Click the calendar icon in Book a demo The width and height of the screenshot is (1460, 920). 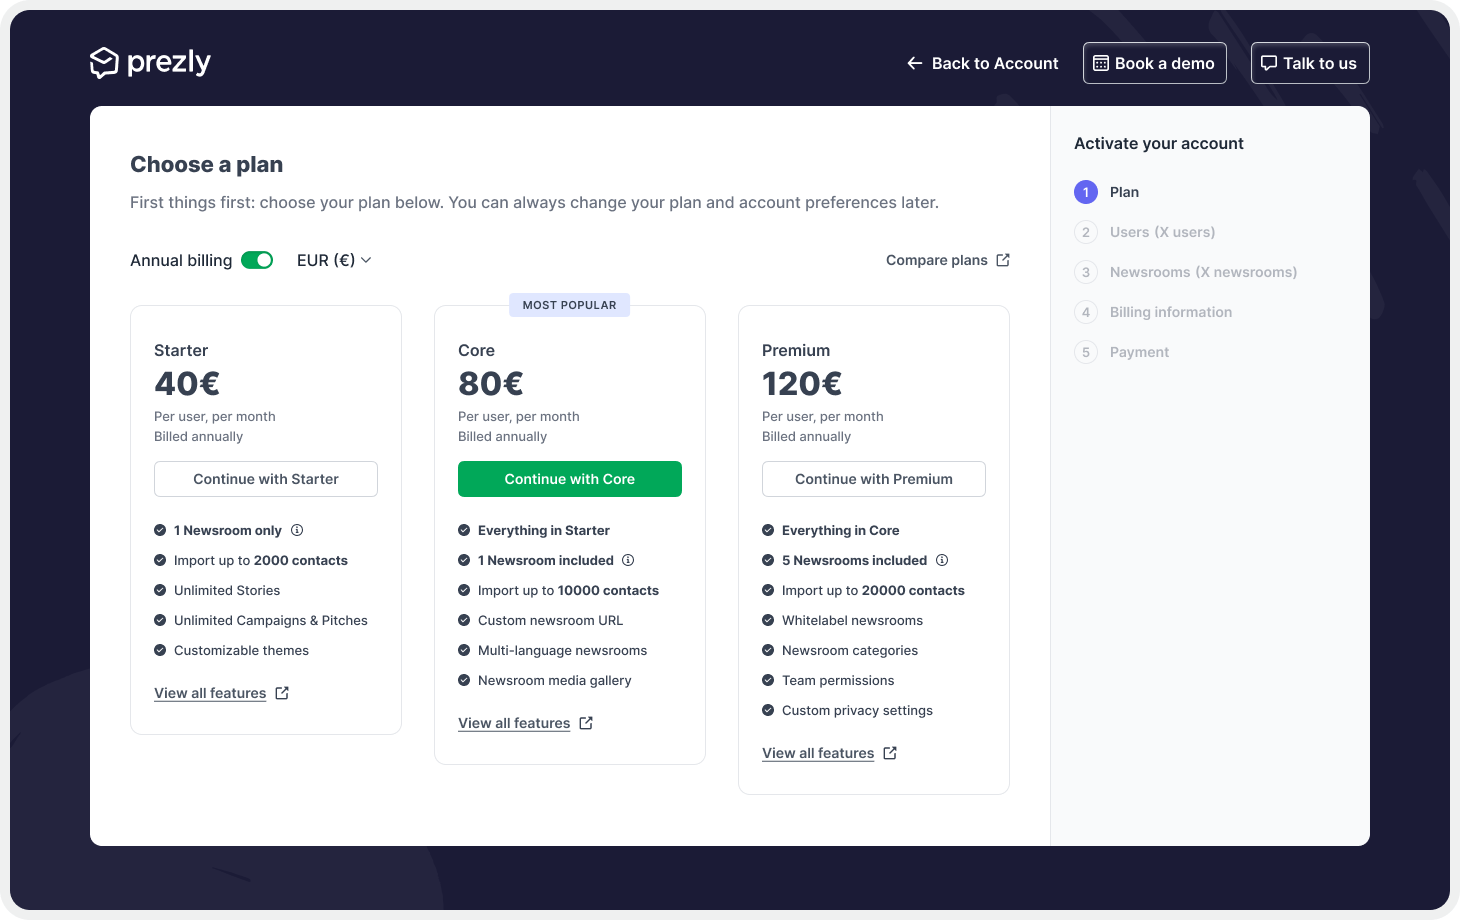pyautogui.click(x=1100, y=63)
